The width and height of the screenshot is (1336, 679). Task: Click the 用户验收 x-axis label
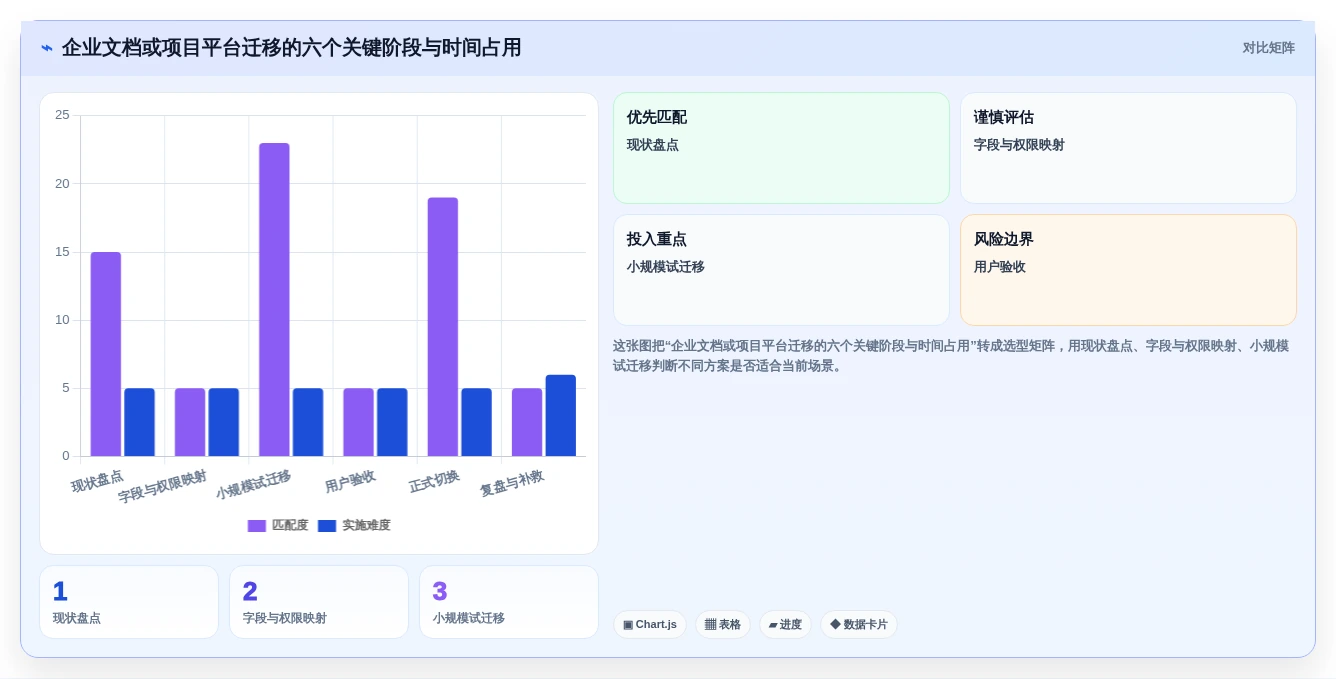(x=350, y=481)
